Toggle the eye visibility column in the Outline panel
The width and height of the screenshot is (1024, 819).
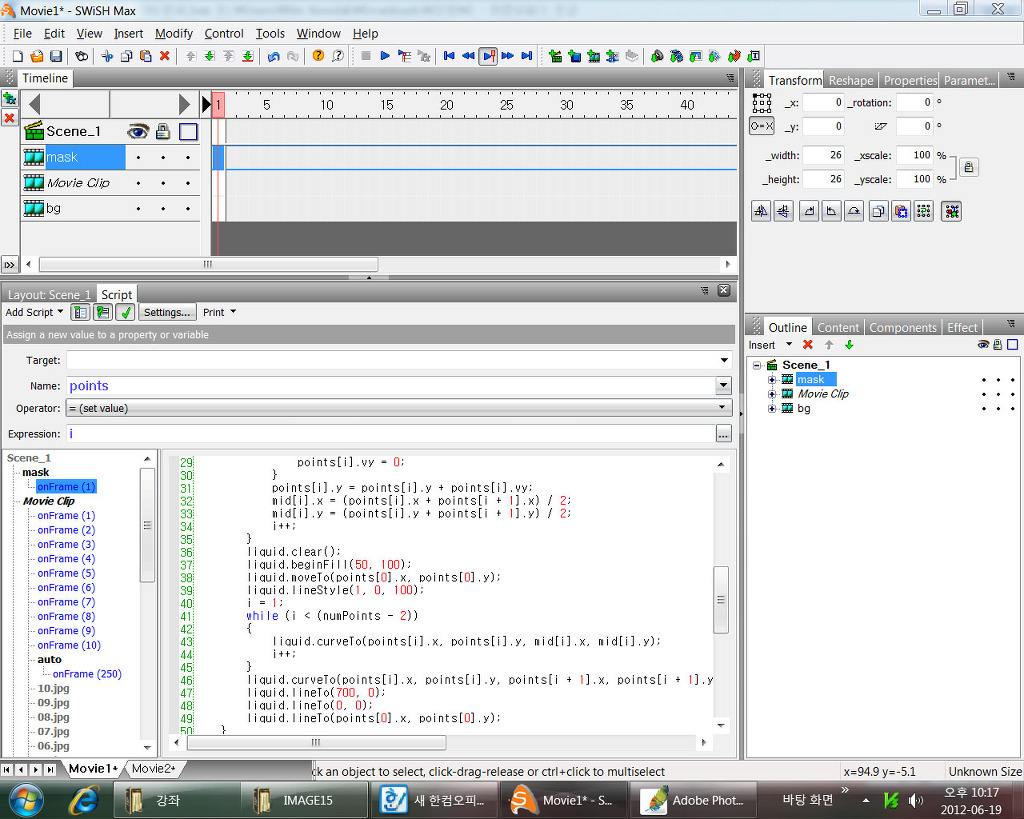pos(983,345)
